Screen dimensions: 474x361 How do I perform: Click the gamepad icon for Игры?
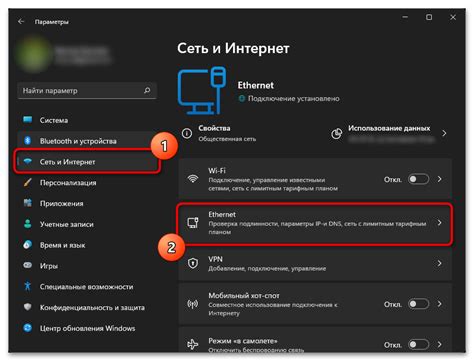pos(28,265)
